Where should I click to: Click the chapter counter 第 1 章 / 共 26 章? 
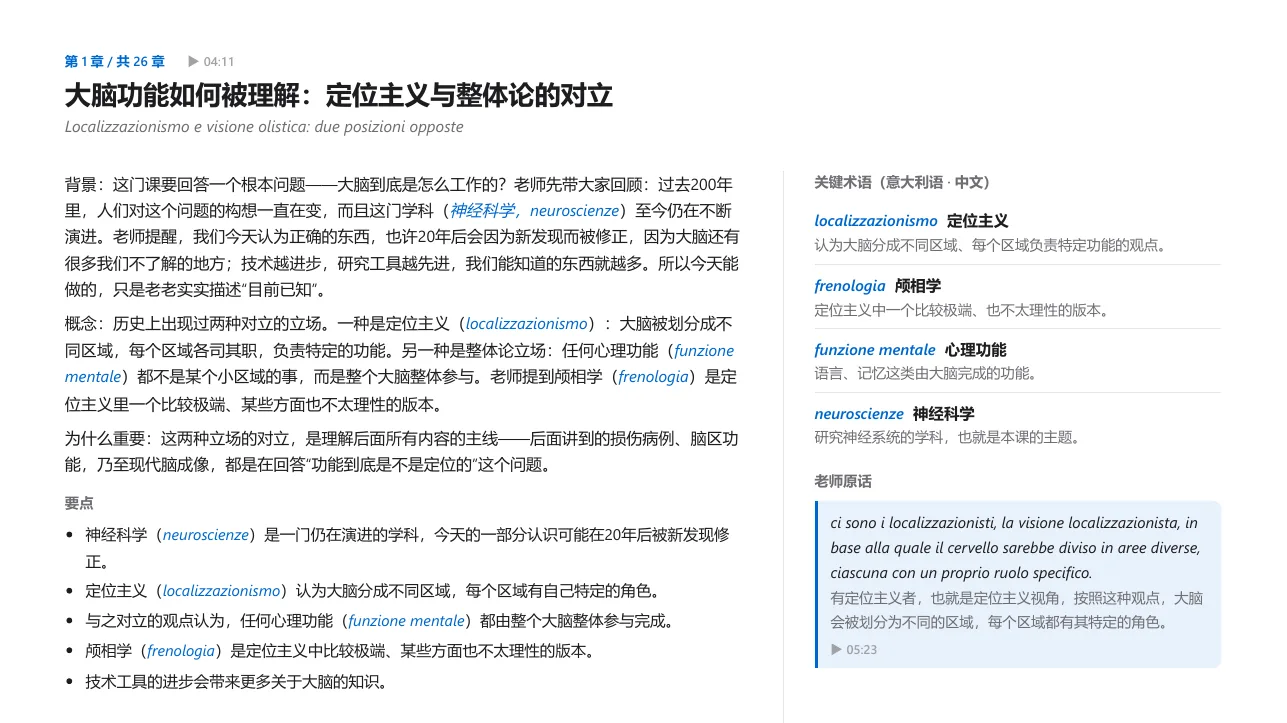tap(115, 62)
